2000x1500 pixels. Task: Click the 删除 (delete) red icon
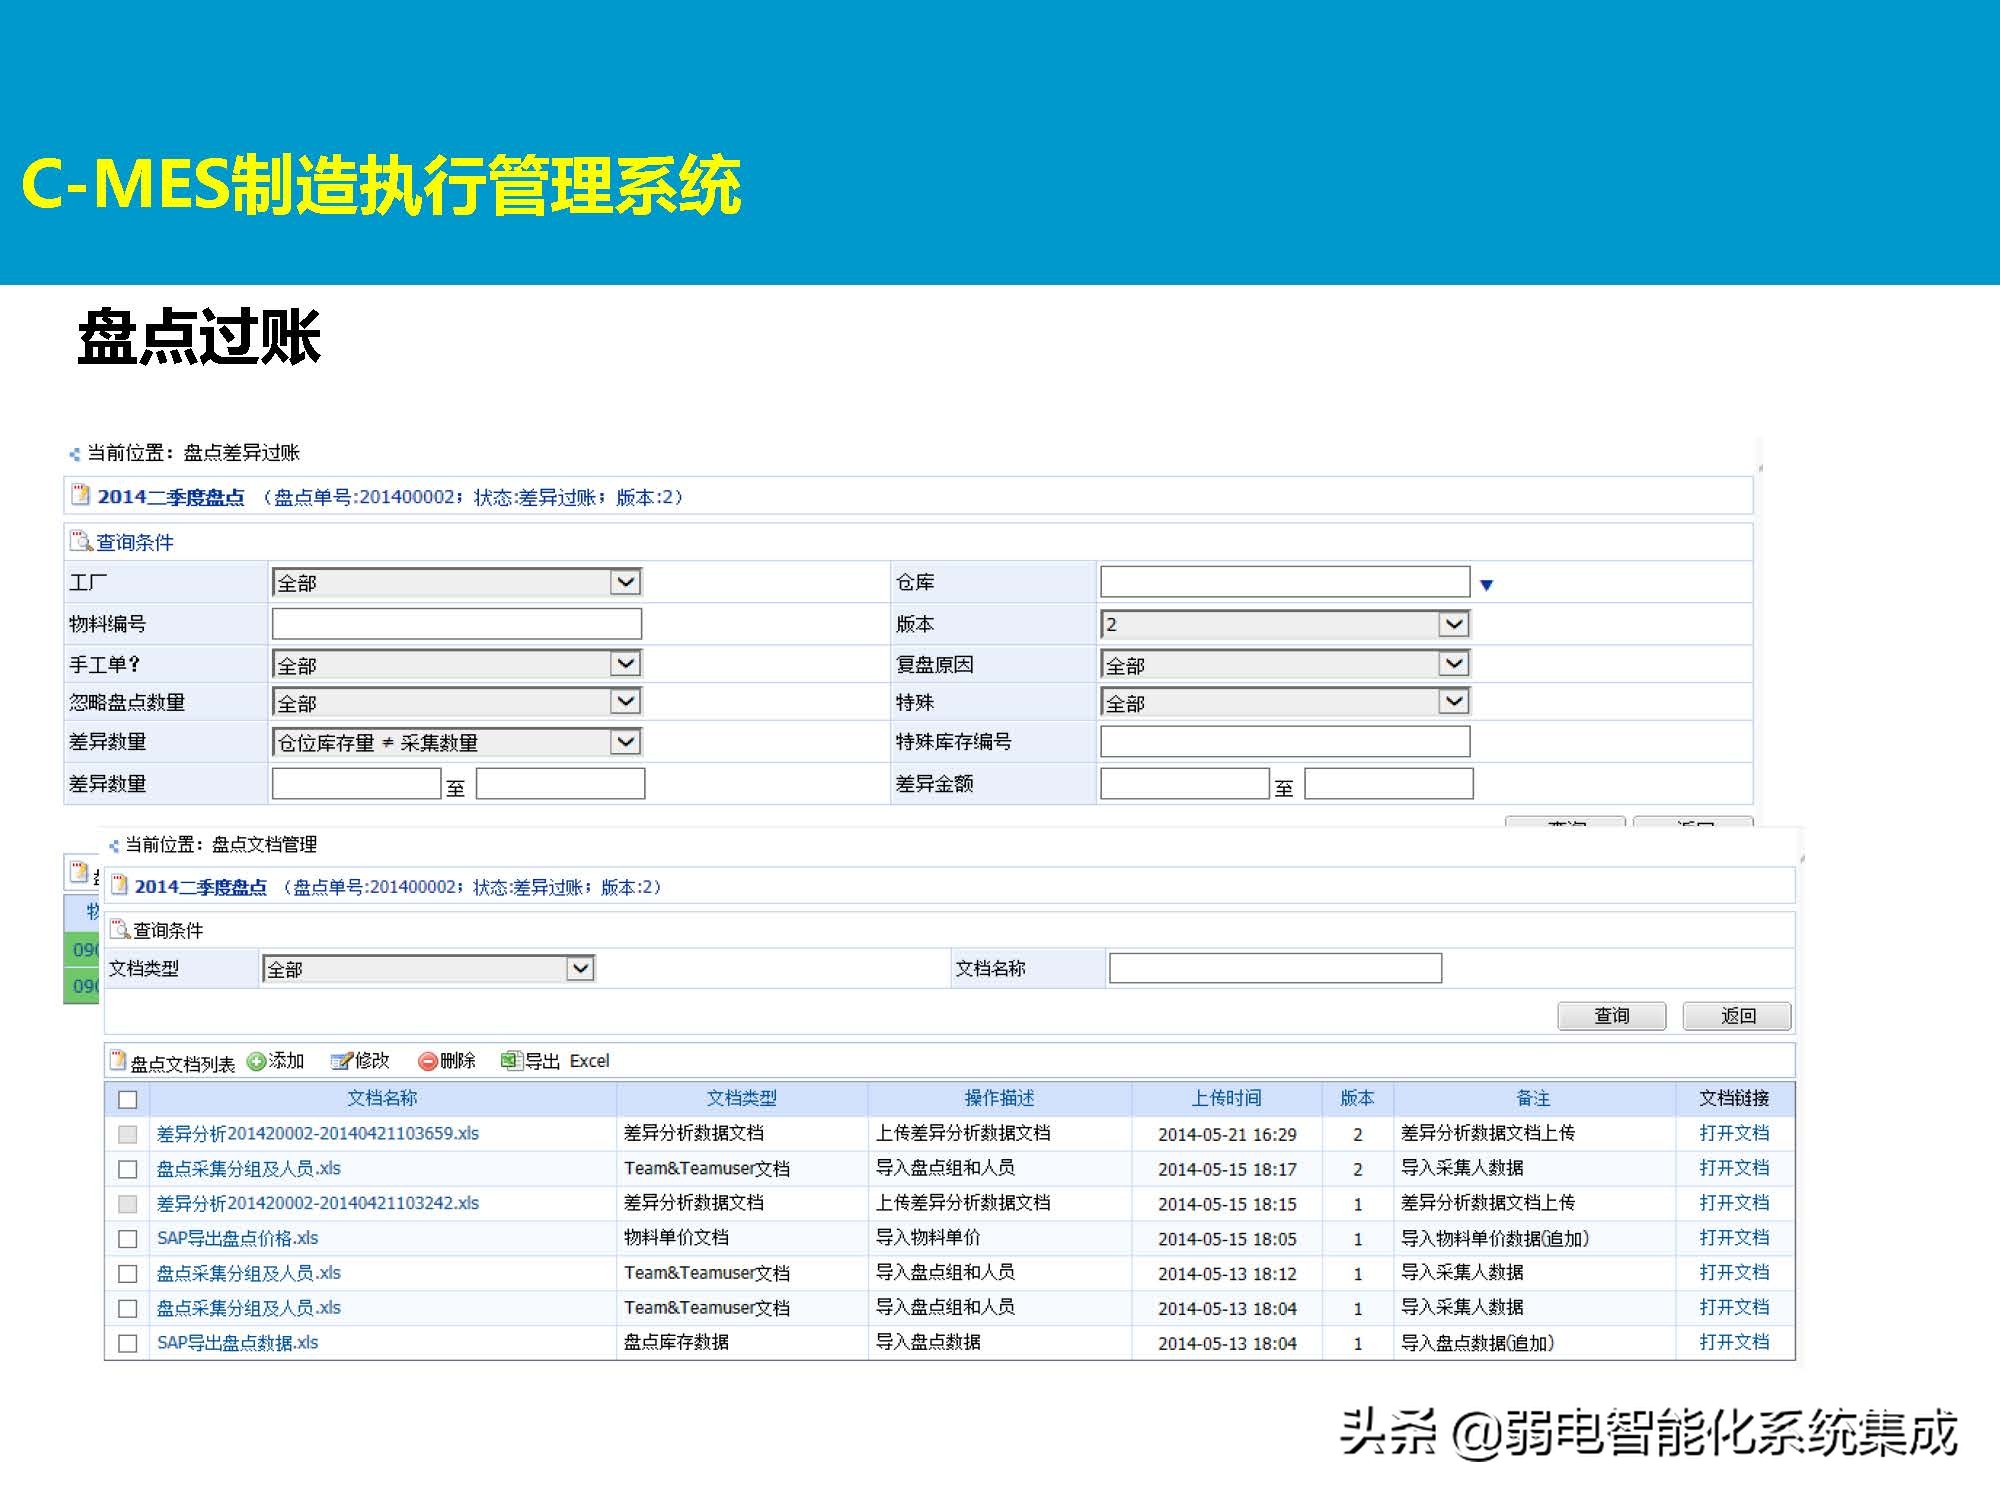click(x=428, y=1061)
